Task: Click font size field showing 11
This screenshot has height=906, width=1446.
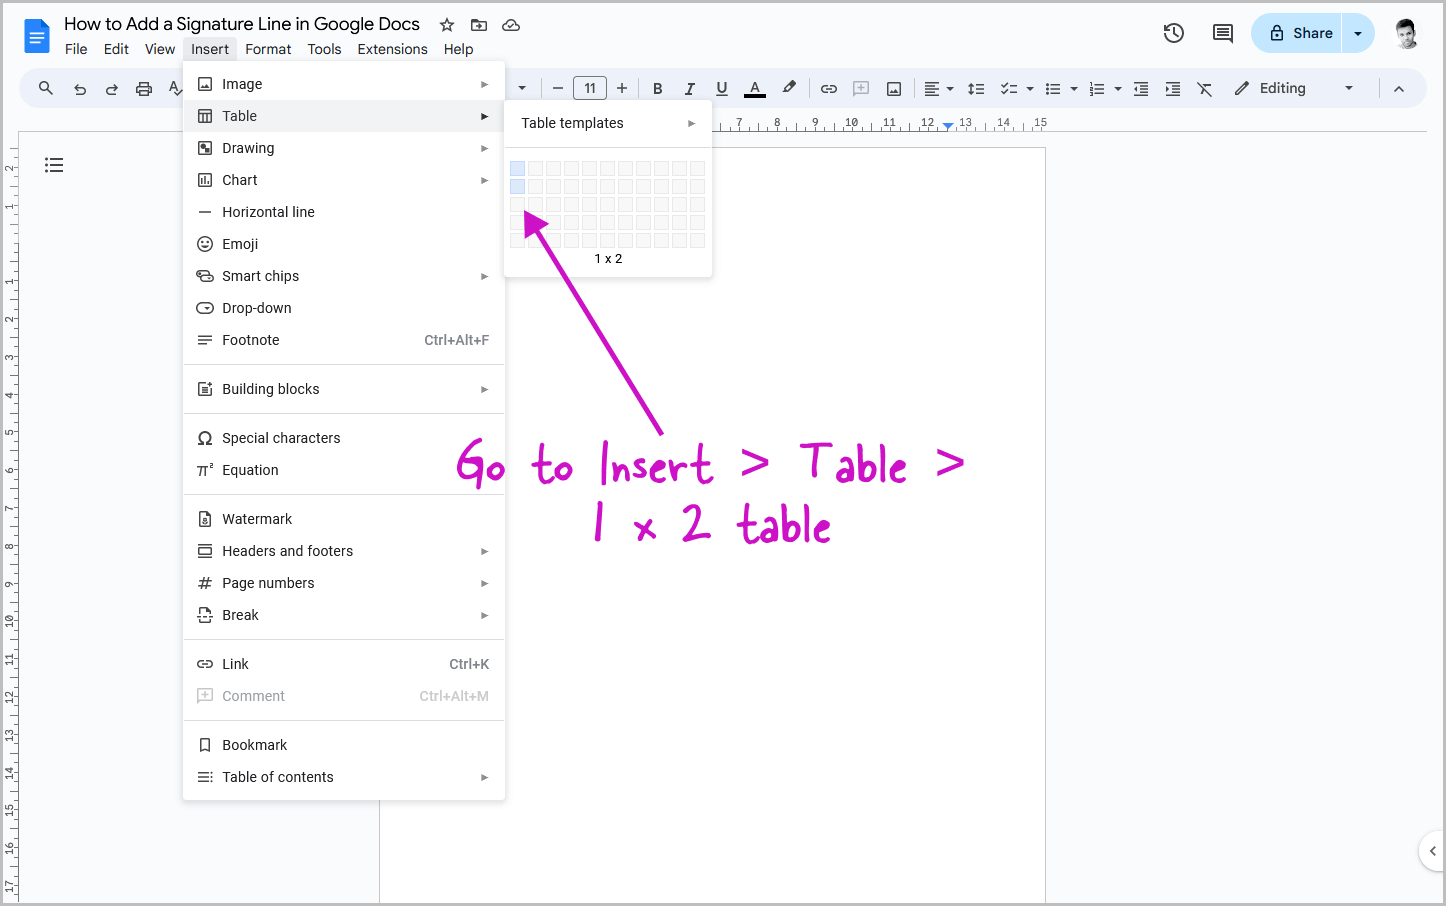Action: (590, 88)
